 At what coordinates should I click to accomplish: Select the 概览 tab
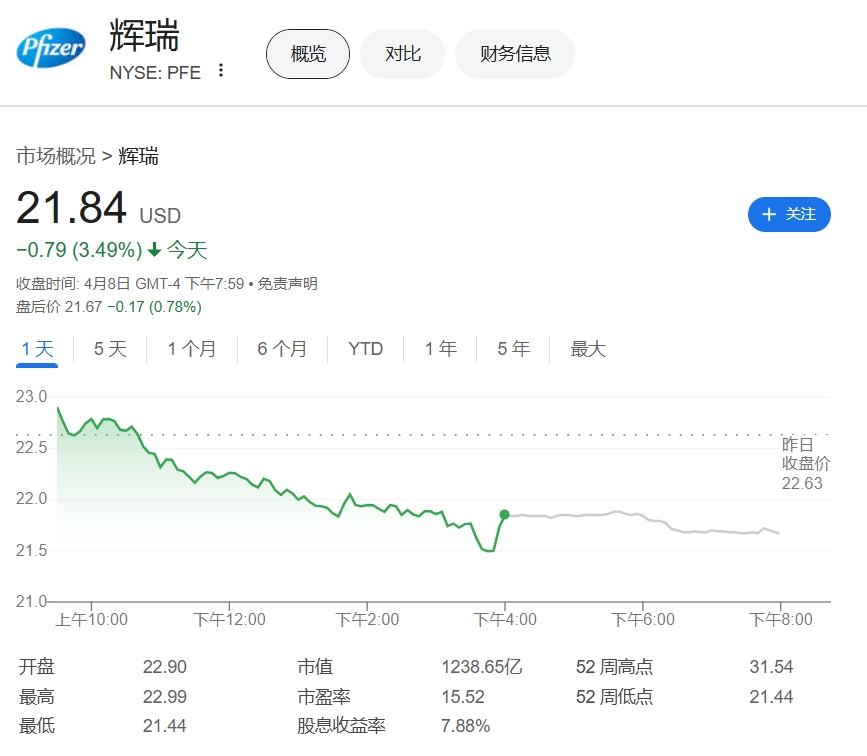click(308, 54)
